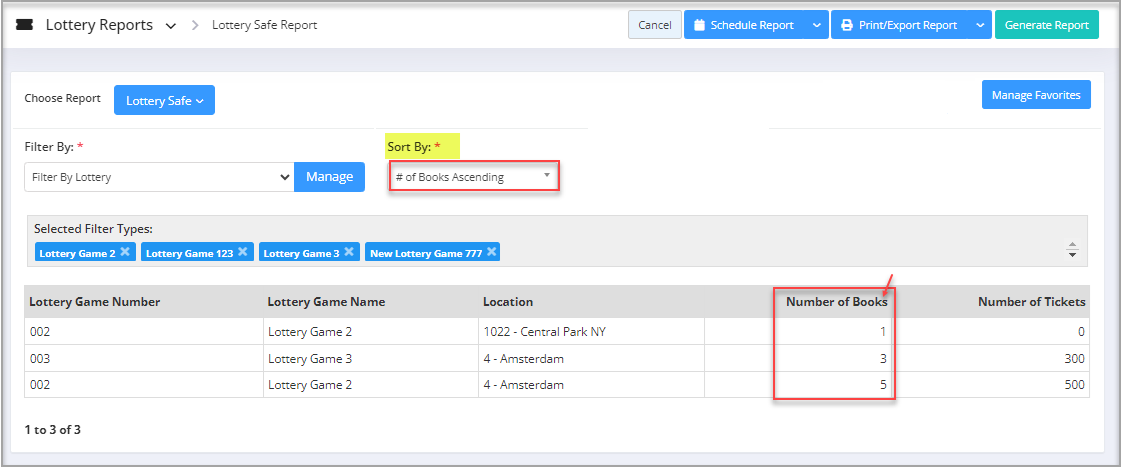This screenshot has height=469, width=1123.
Task: Remove the Lottery Game 123 filter tag
Action: [243, 252]
